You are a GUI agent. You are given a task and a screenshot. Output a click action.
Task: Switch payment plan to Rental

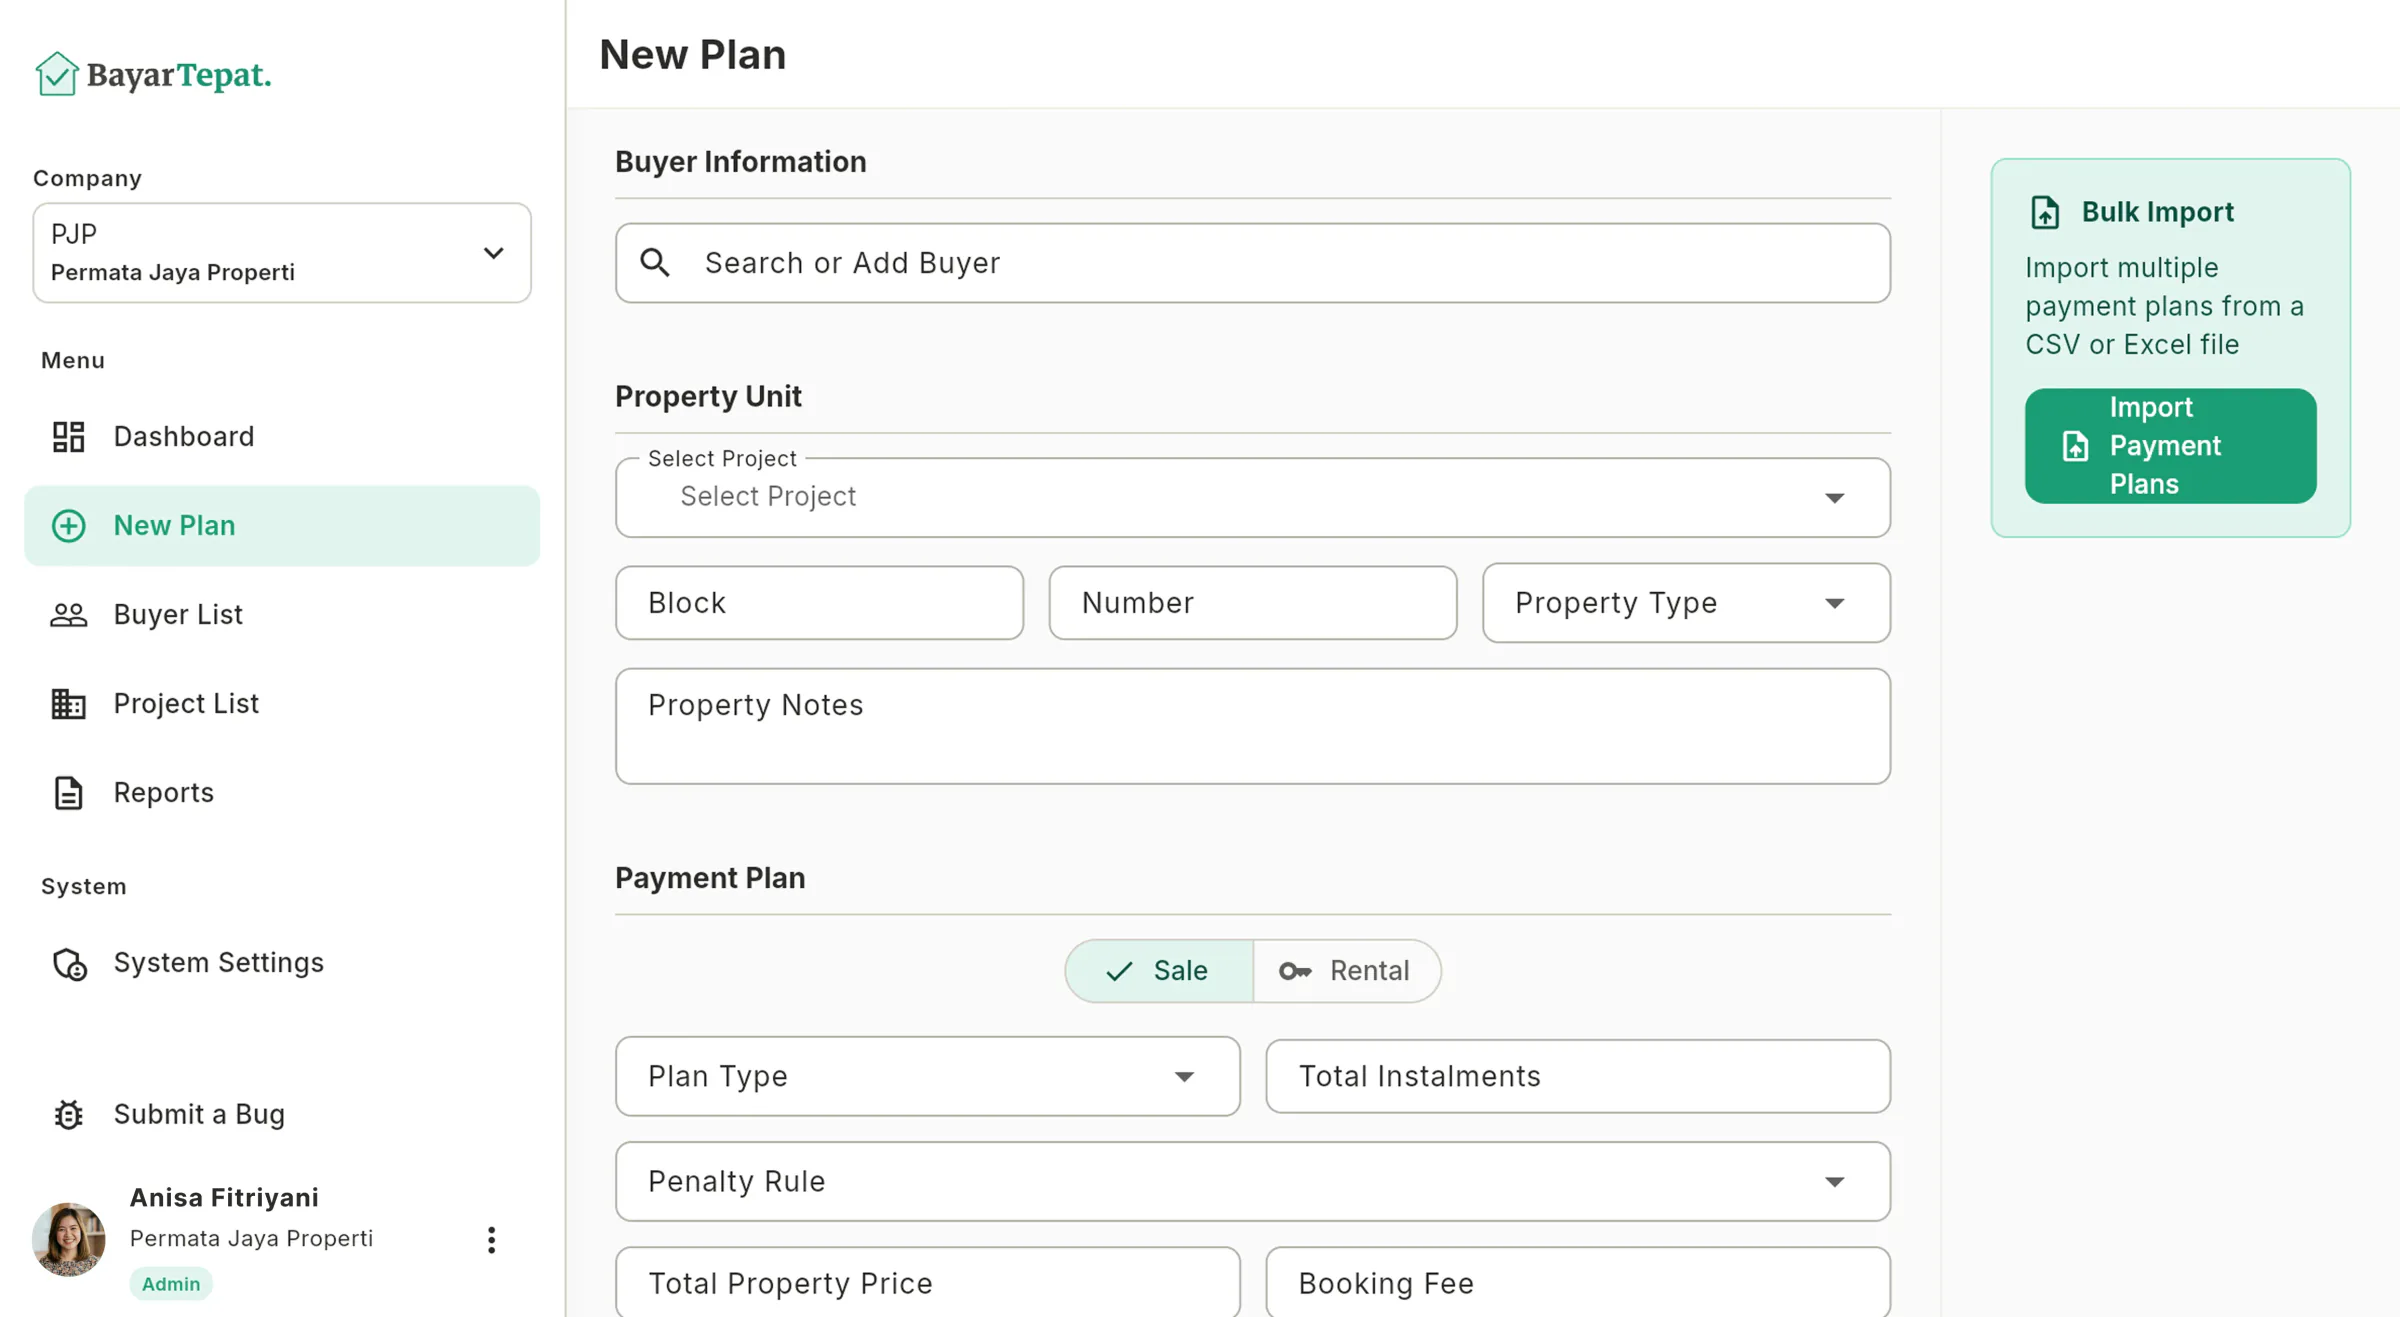click(x=1346, y=971)
